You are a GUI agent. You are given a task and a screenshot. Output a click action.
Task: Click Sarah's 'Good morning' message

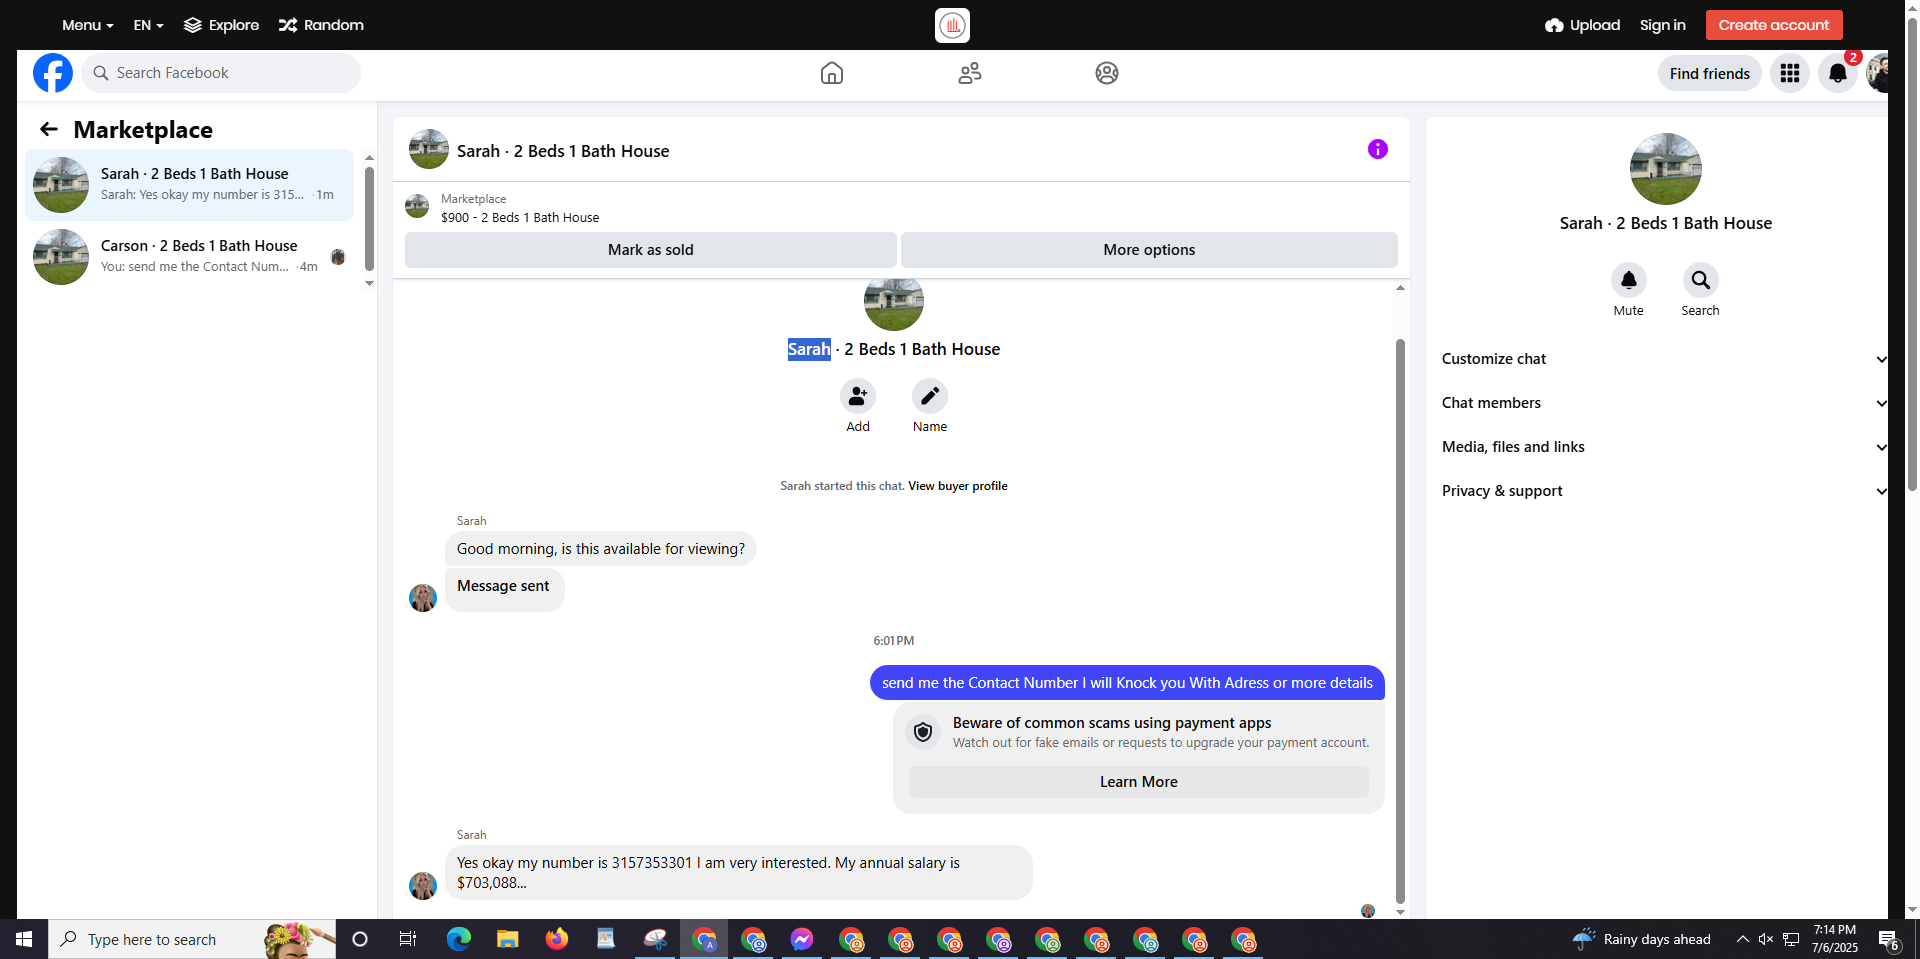[x=601, y=549]
